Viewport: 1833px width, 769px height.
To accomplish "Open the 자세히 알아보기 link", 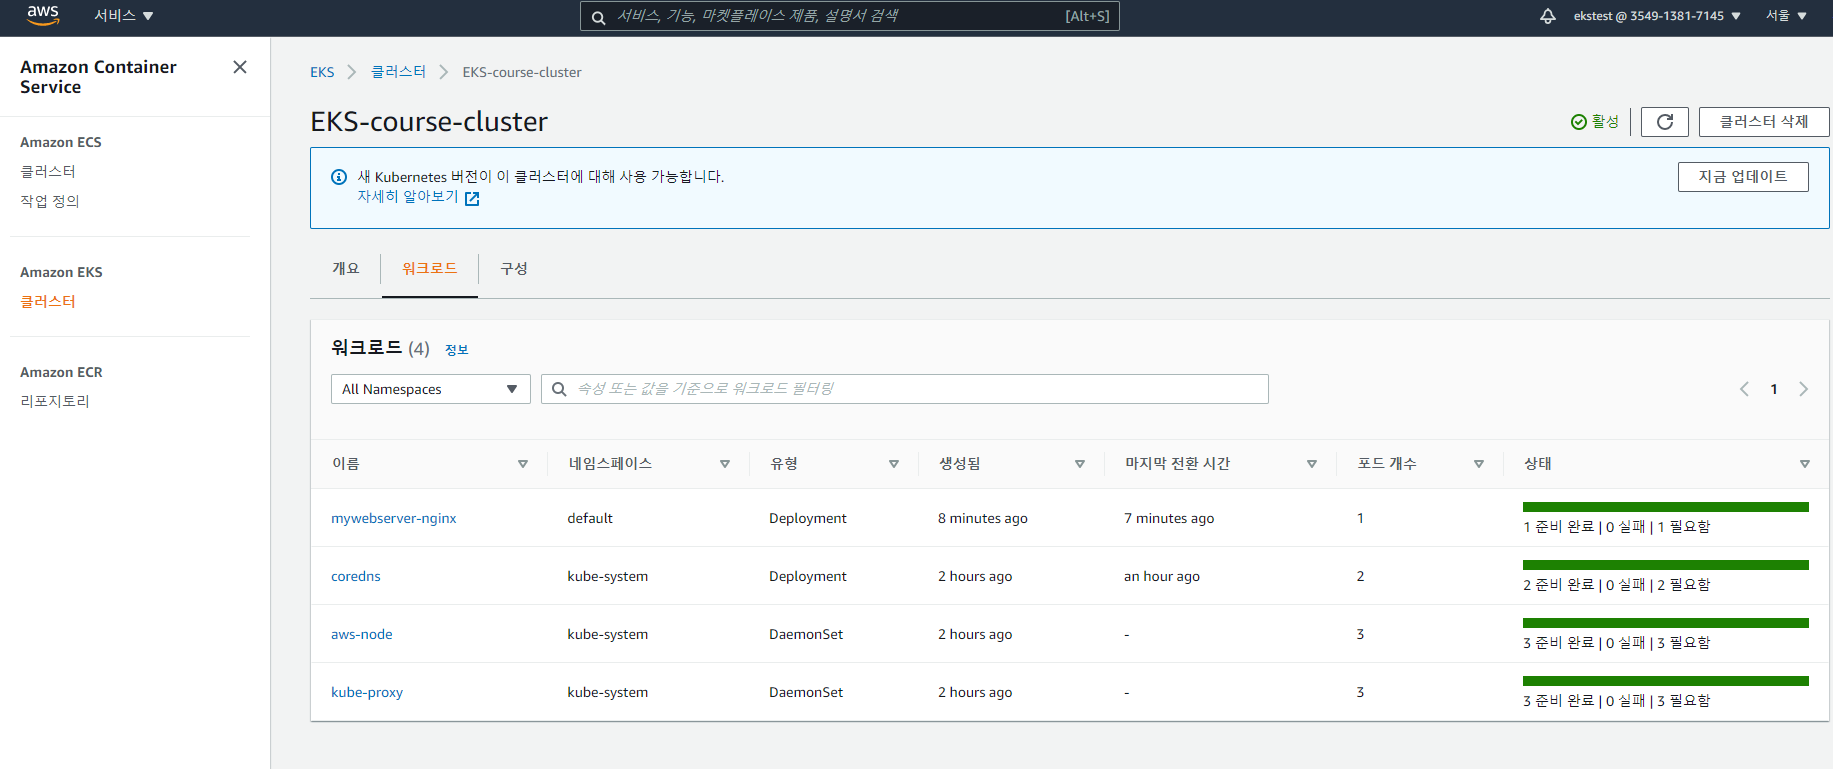I will point(408,197).
